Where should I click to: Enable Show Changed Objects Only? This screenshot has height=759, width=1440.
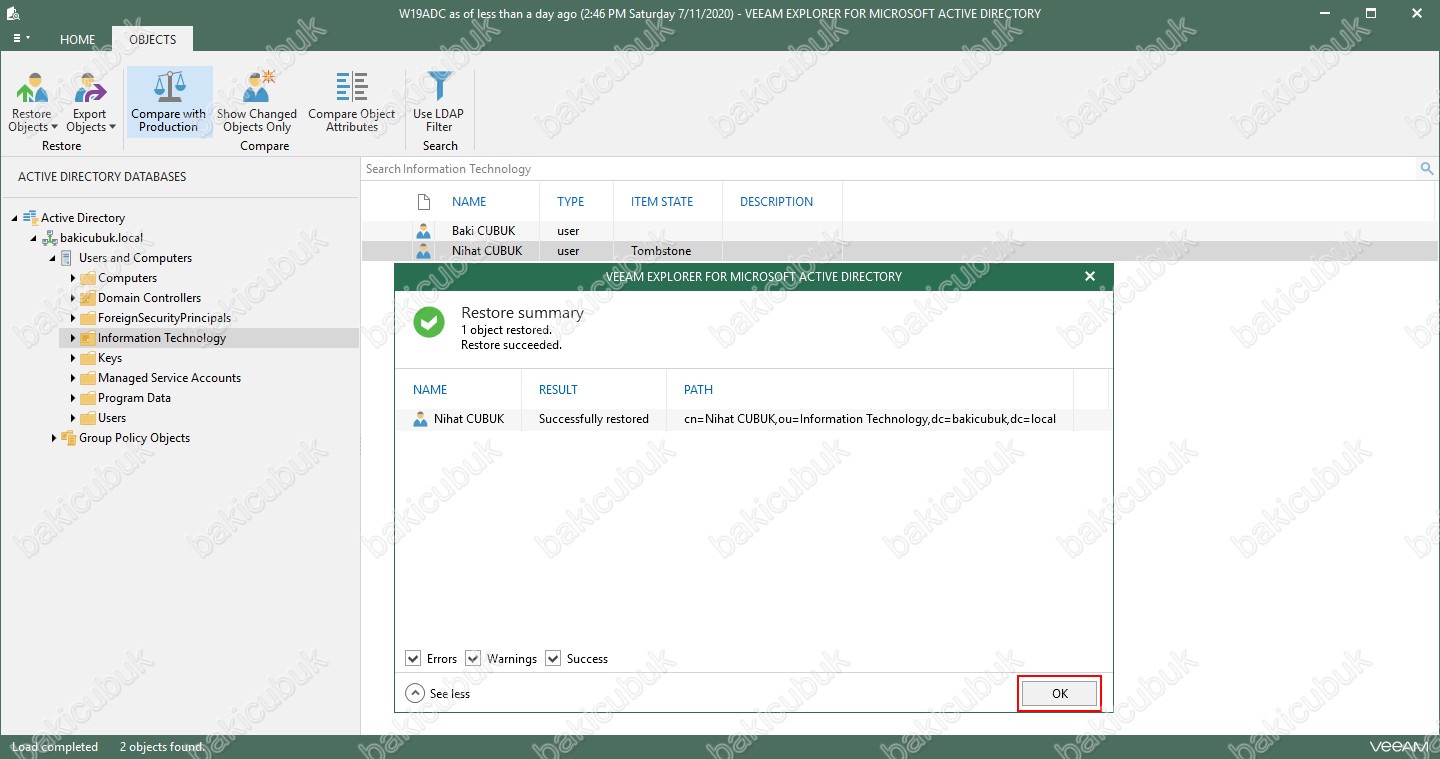coord(257,102)
